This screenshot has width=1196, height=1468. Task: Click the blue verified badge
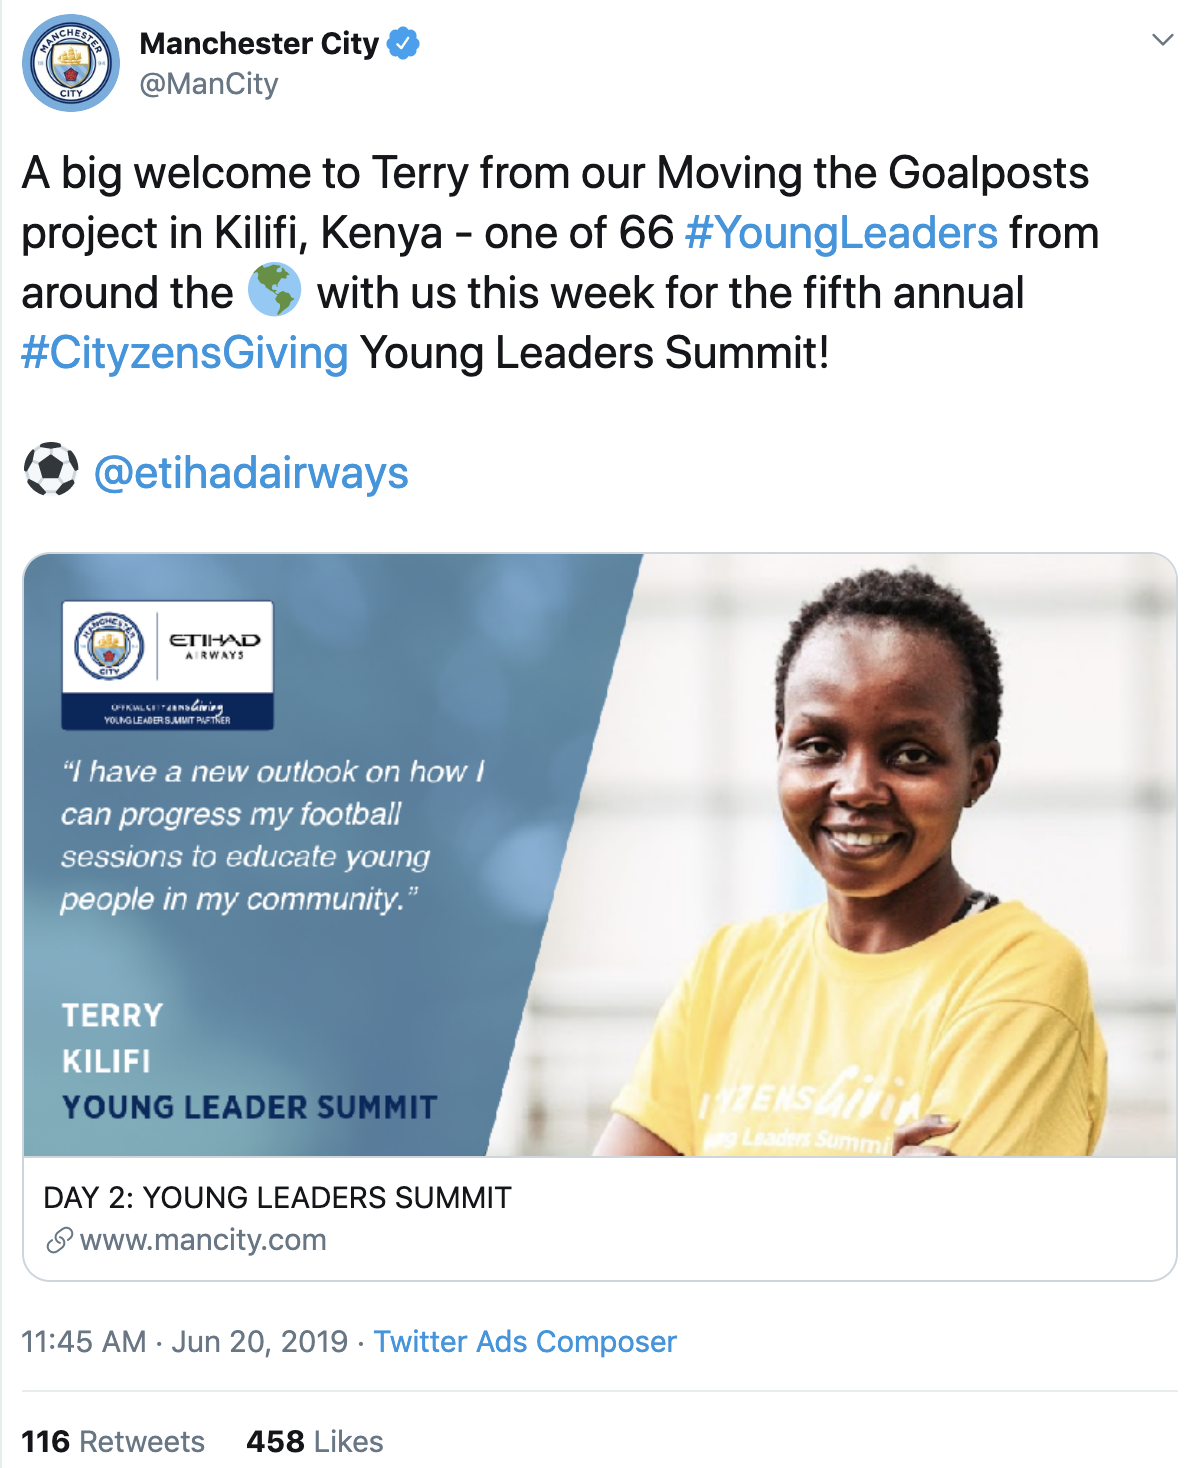(403, 44)
